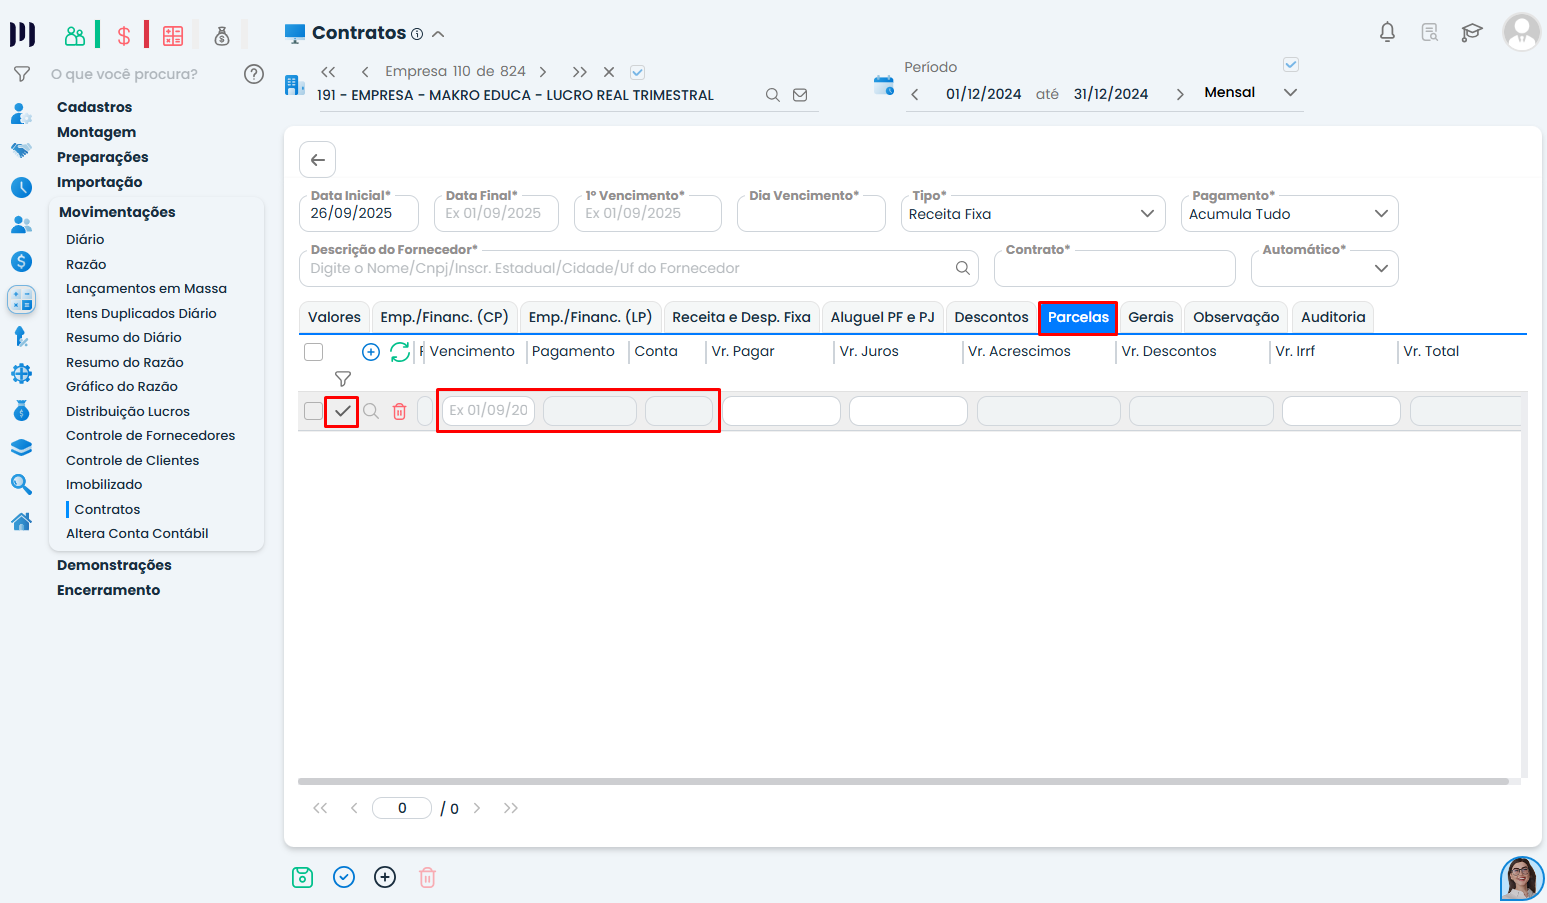
Task: Click the green save icon at bottom
Action: 302,877
